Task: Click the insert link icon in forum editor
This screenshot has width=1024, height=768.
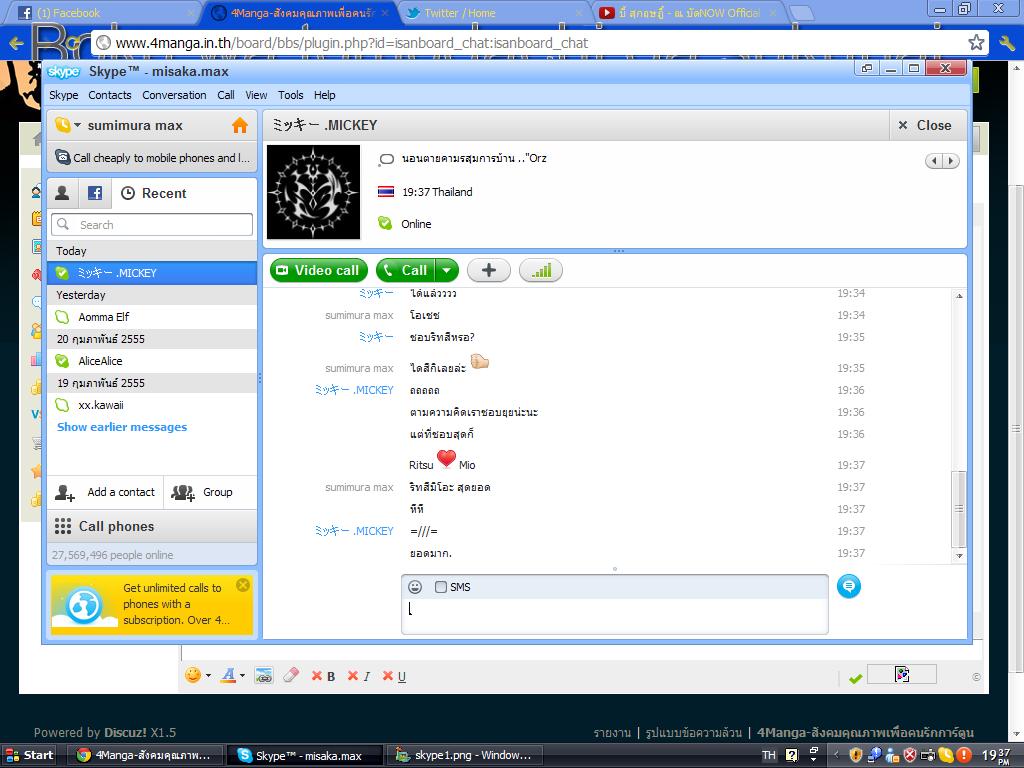Action: [263, 676]
